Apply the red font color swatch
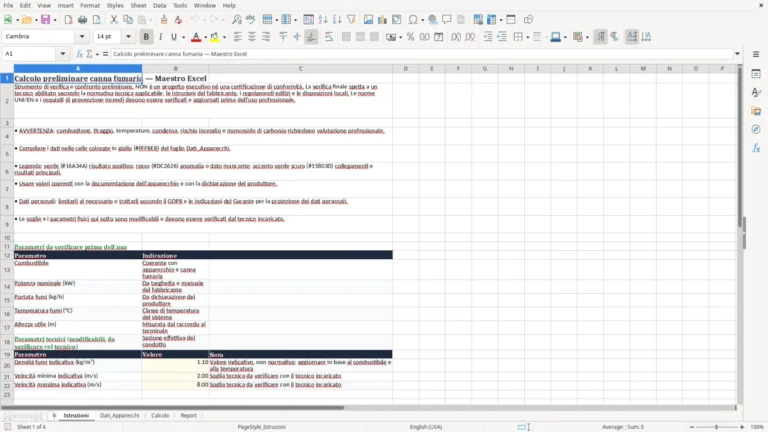The height and width of the screenshot is (432, 768). [x=196, y=37]
